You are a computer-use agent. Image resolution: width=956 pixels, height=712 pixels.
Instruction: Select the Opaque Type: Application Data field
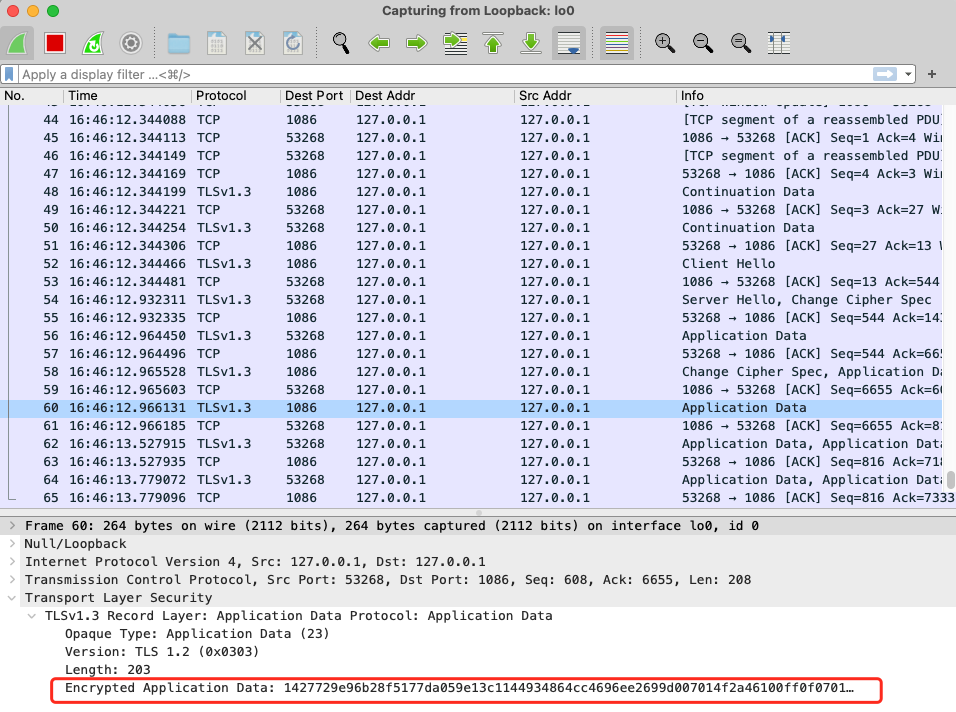197,633
